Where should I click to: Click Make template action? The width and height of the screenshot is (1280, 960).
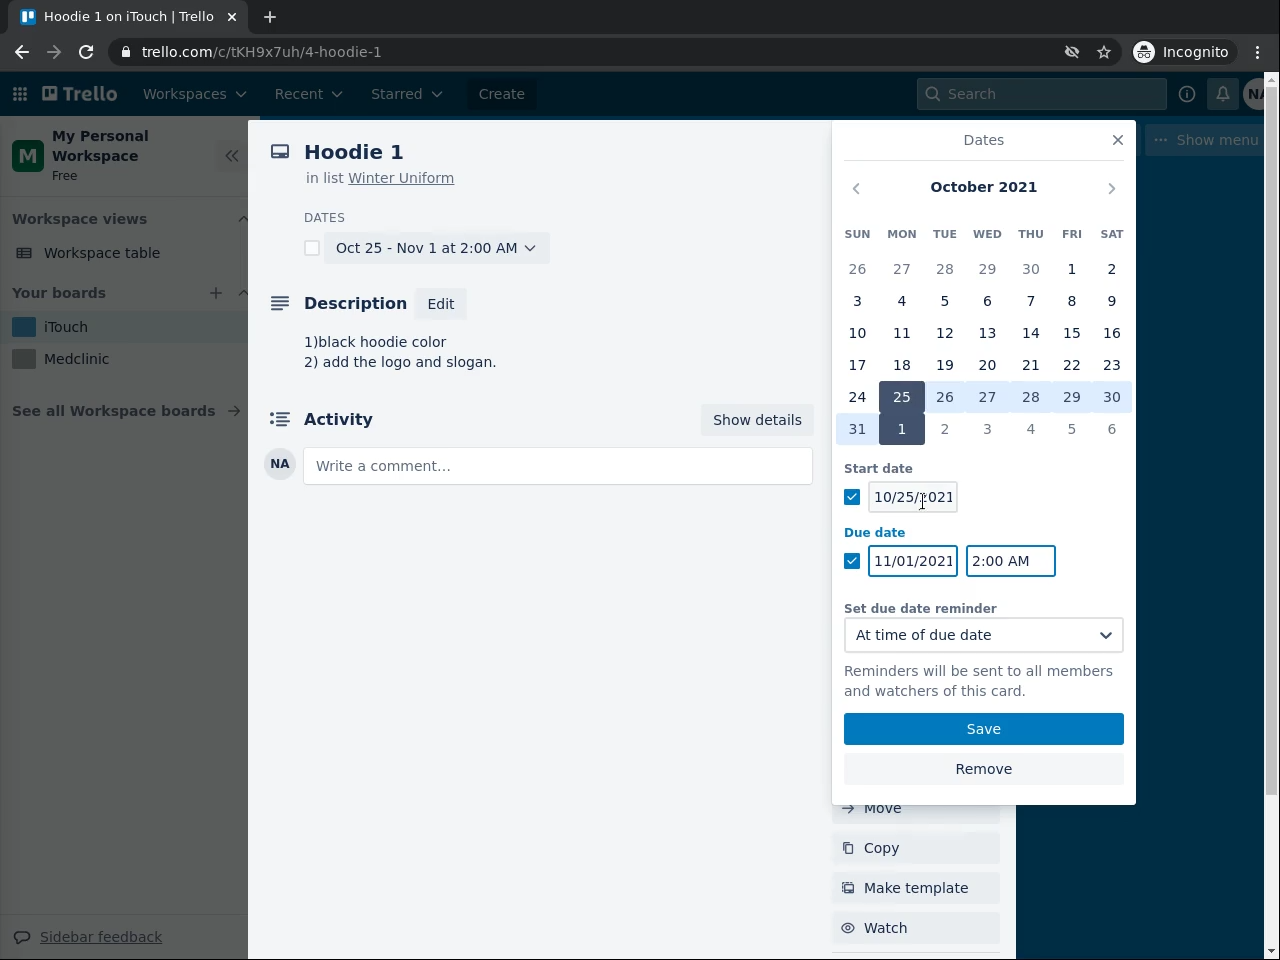click(x=916, y=888)
